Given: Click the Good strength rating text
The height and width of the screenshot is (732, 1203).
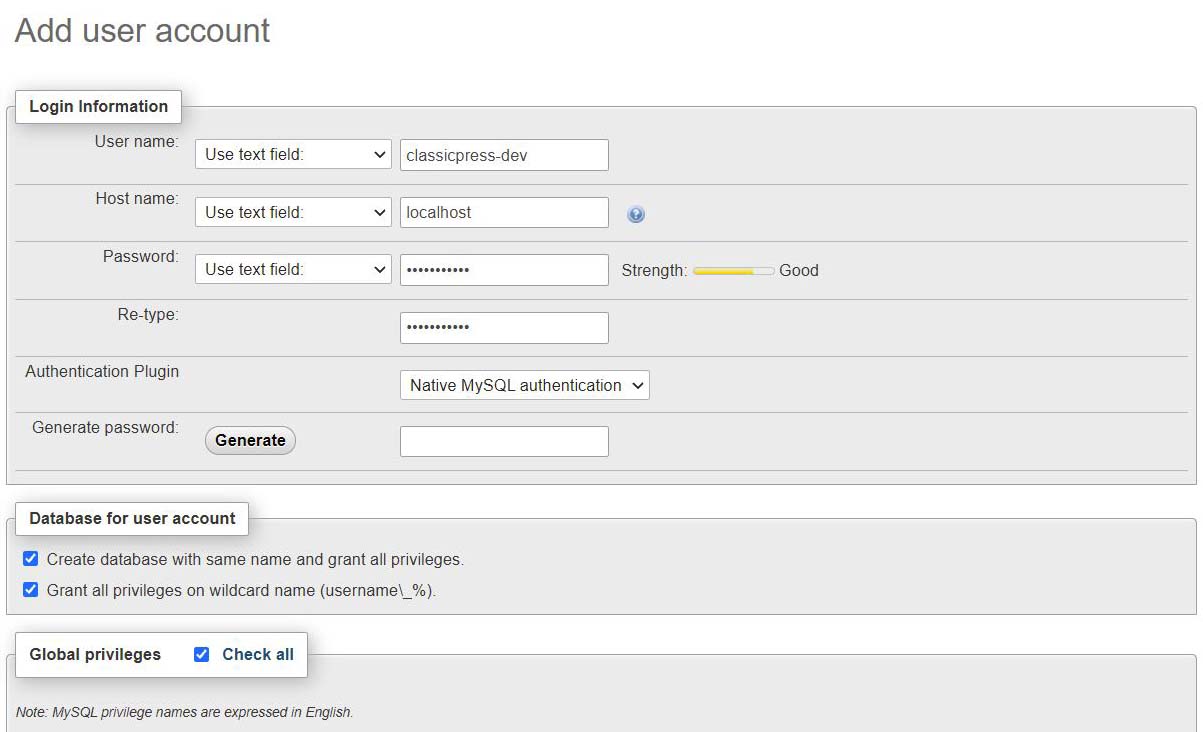Looking at the screenshot, I should (799, 270).
